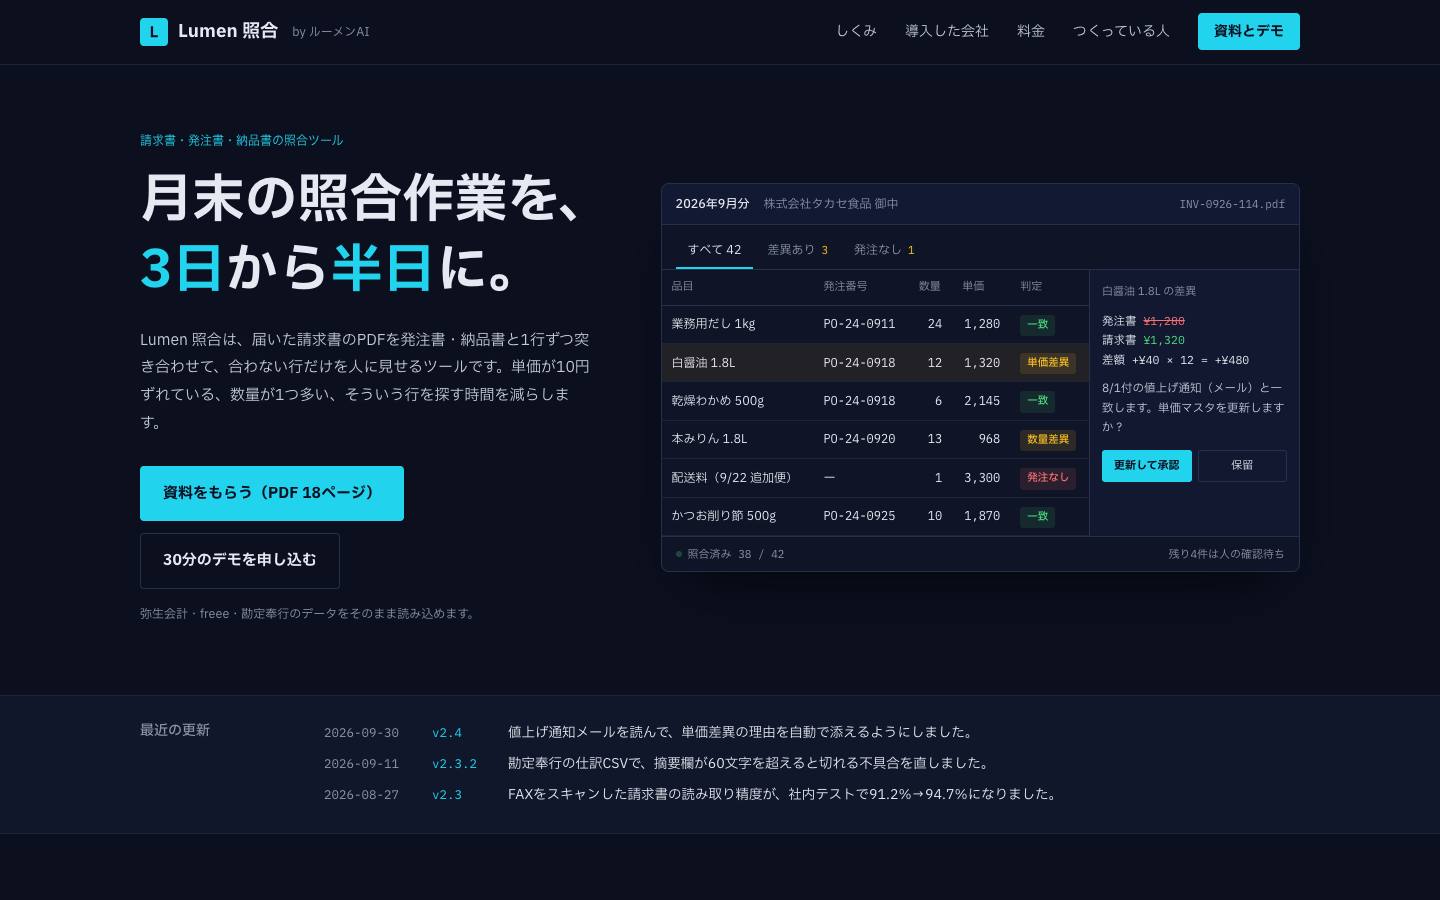Select the 白醤油 1.8L row

point(875,363)
